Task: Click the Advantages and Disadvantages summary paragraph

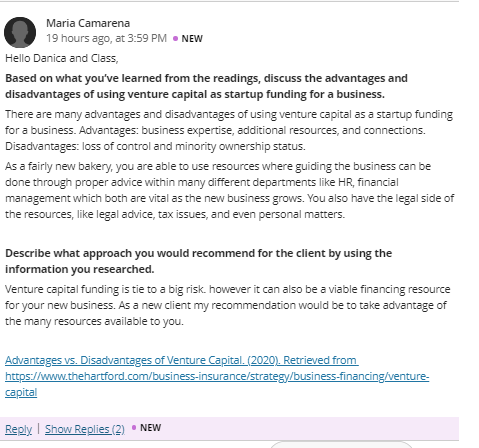Action: 229,130
